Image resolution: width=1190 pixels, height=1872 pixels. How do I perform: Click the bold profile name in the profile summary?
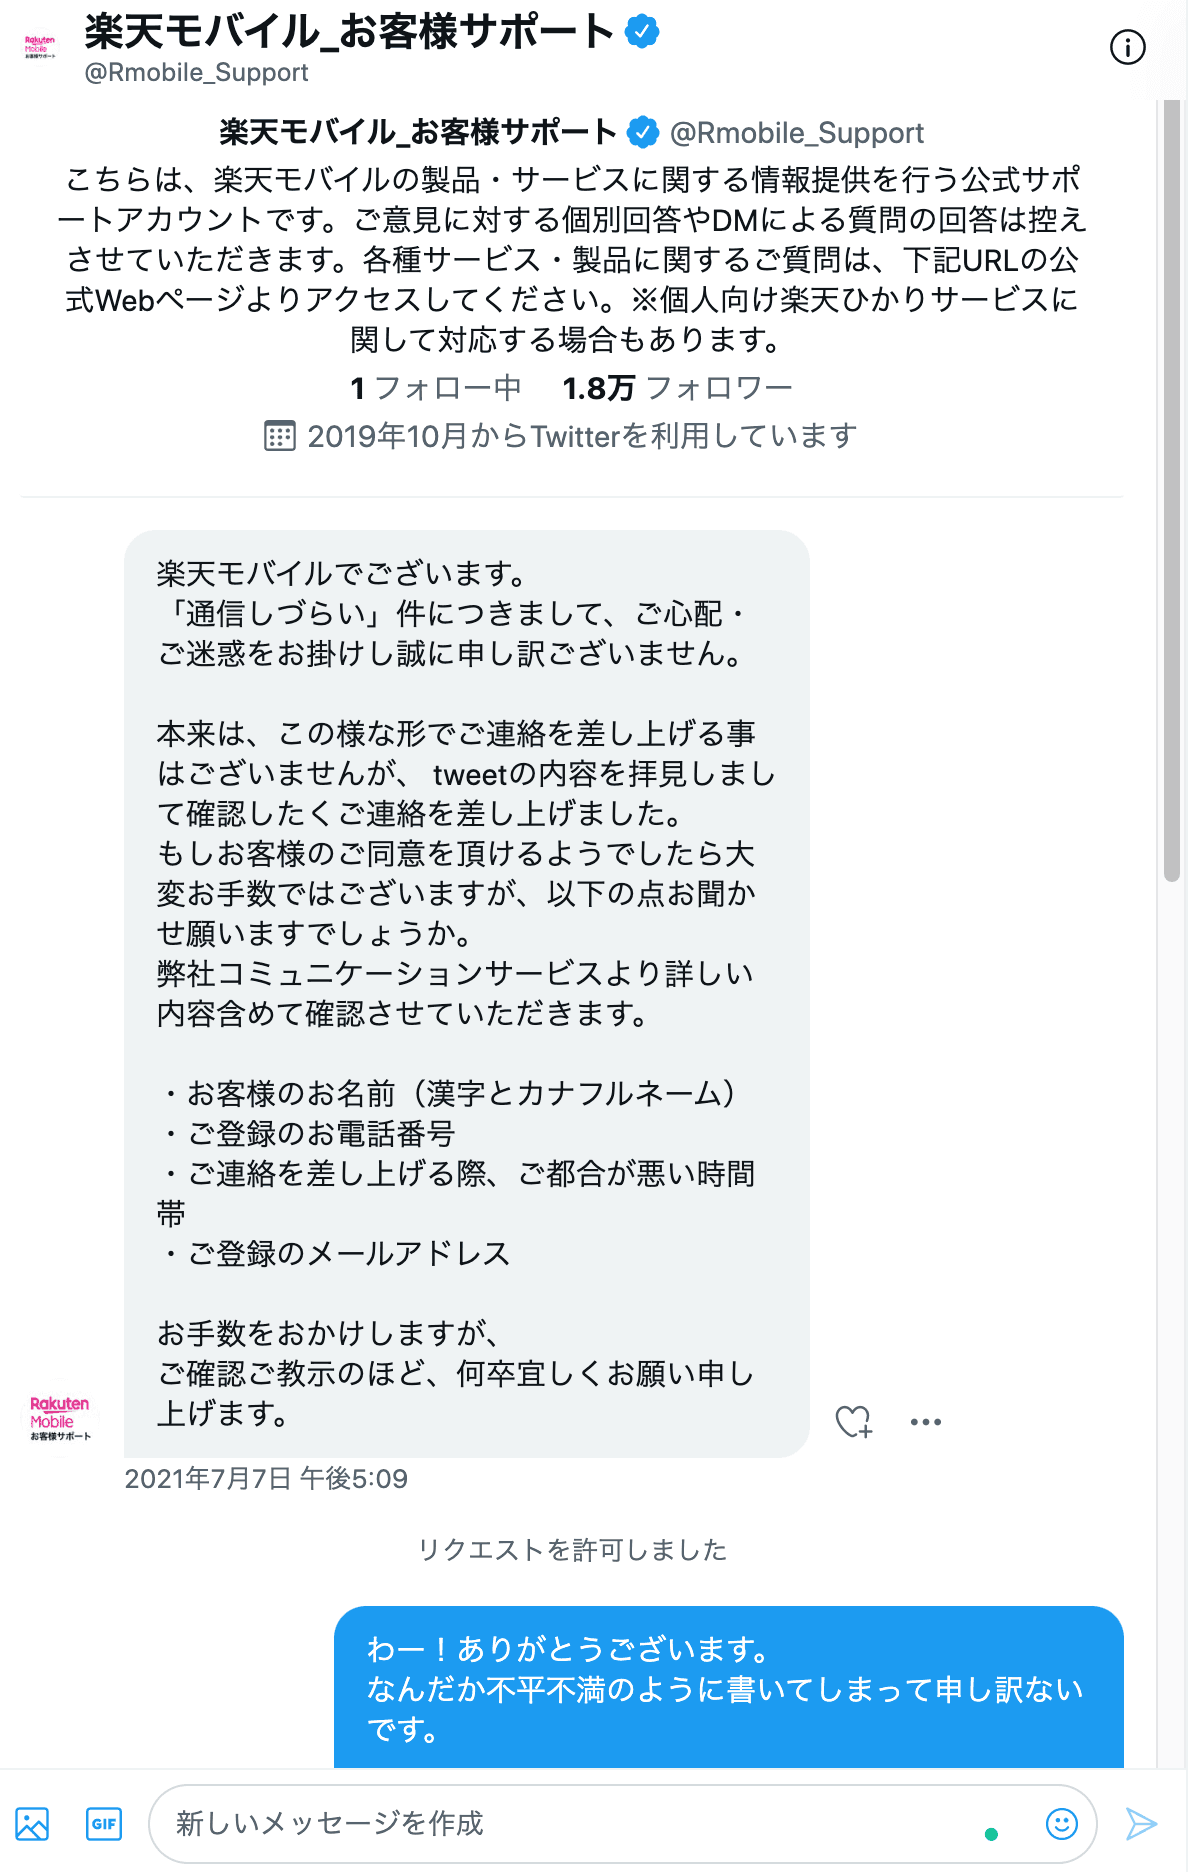pyautogui.click(x=418, y=132)
